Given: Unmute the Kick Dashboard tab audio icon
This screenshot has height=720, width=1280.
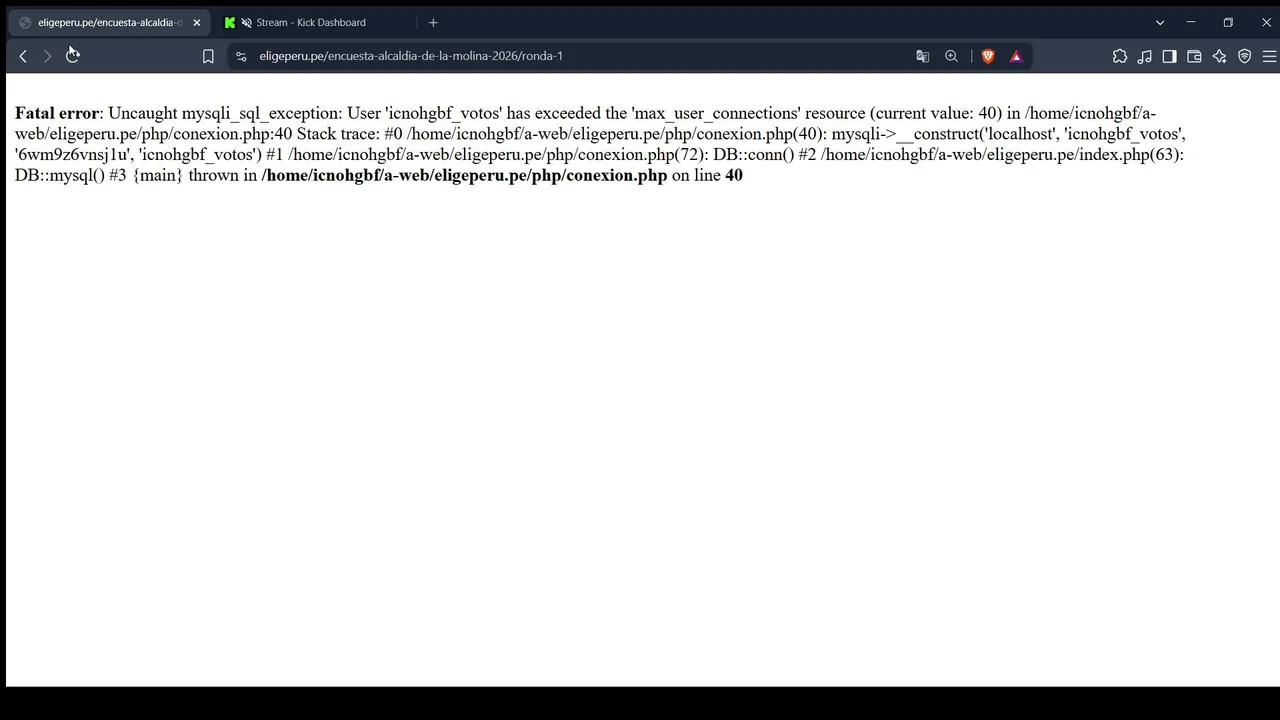Looking at the screenshot, I should pyautogui.click(x=246, y=22).
